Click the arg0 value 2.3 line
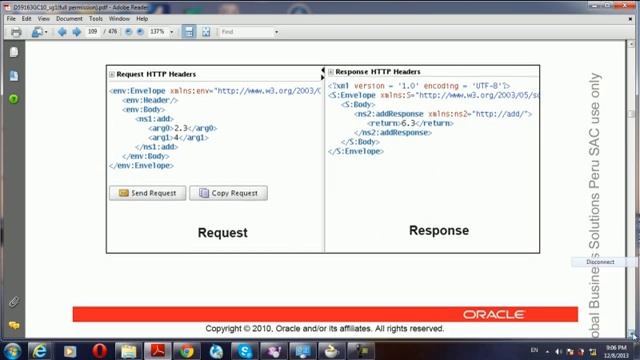The width and height of the screenshot is (640, 360). pyautogui.click(x=182, y=128)
